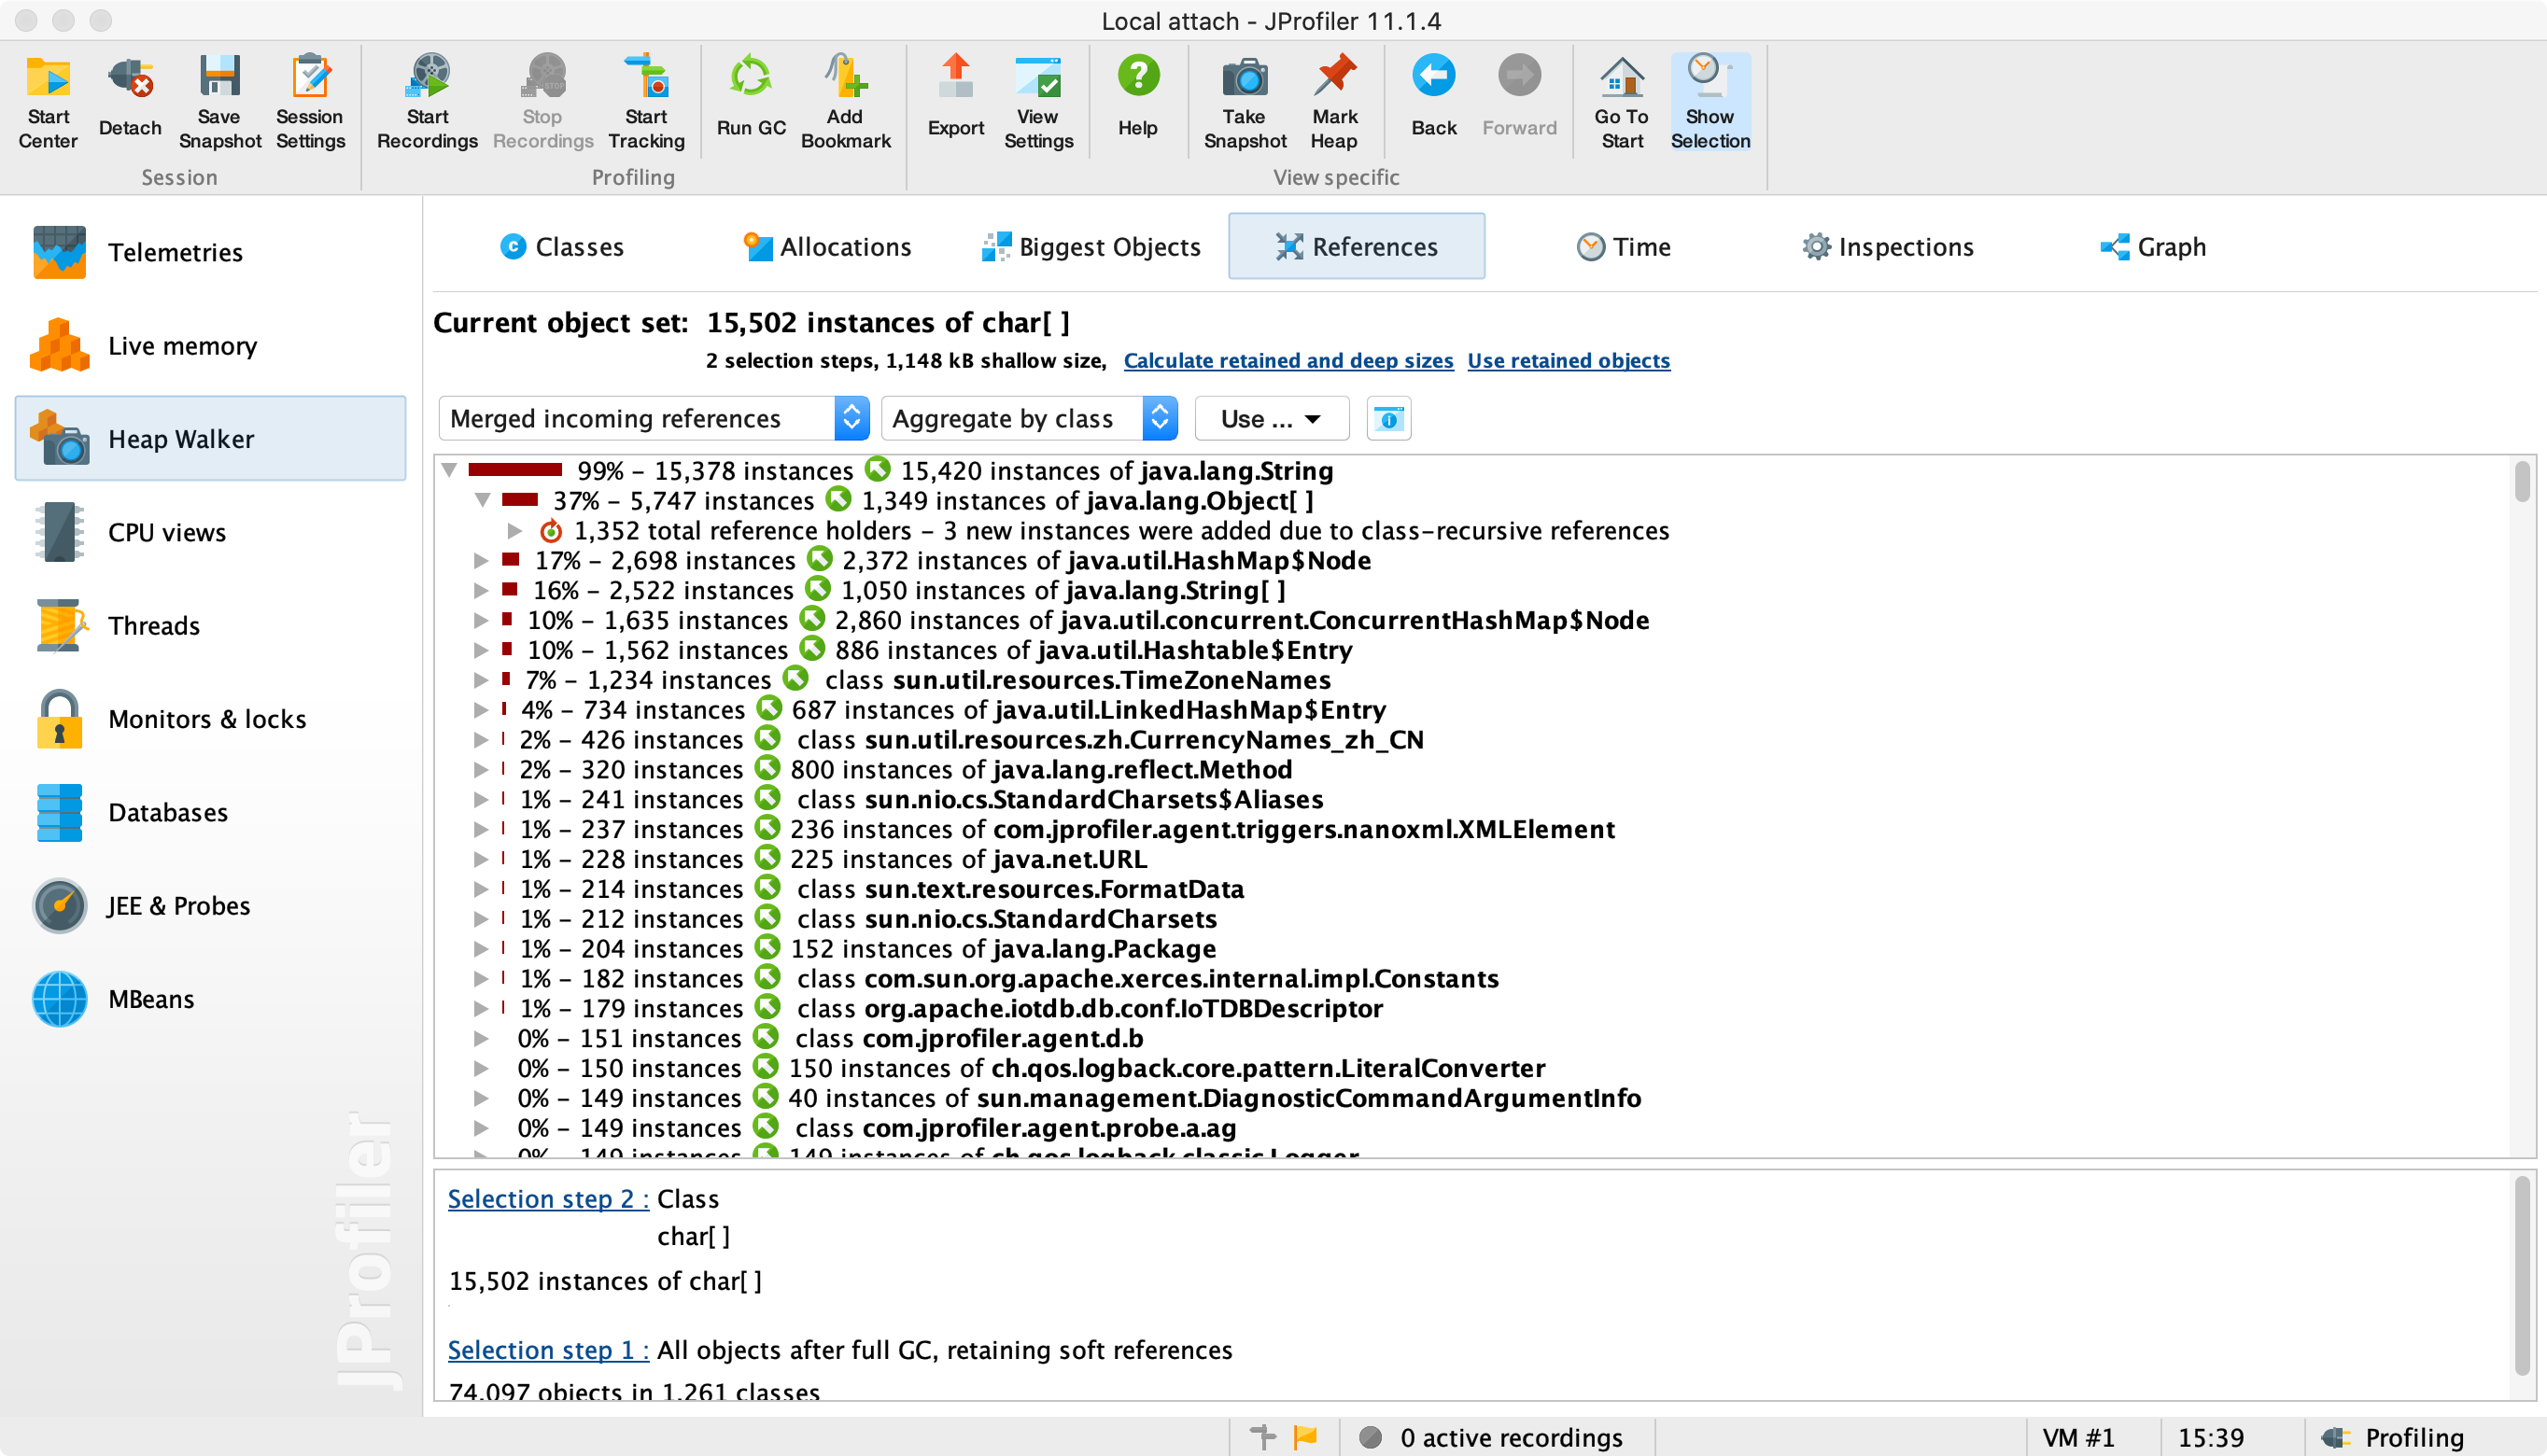Detach from the profiled session
Viewport: 2547px width, 1456px height.
tap(129, 100)
